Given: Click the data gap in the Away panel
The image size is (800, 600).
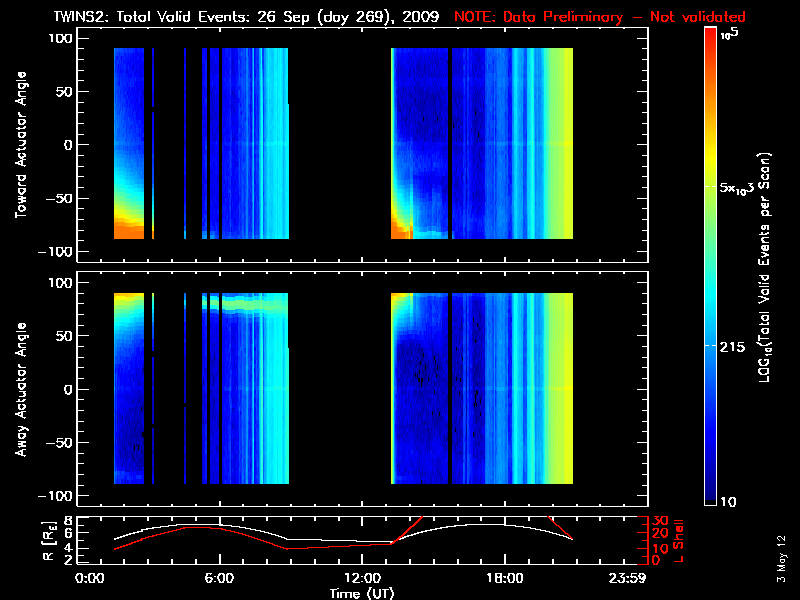Looking at the screenshot, I should tap(340, 390).
